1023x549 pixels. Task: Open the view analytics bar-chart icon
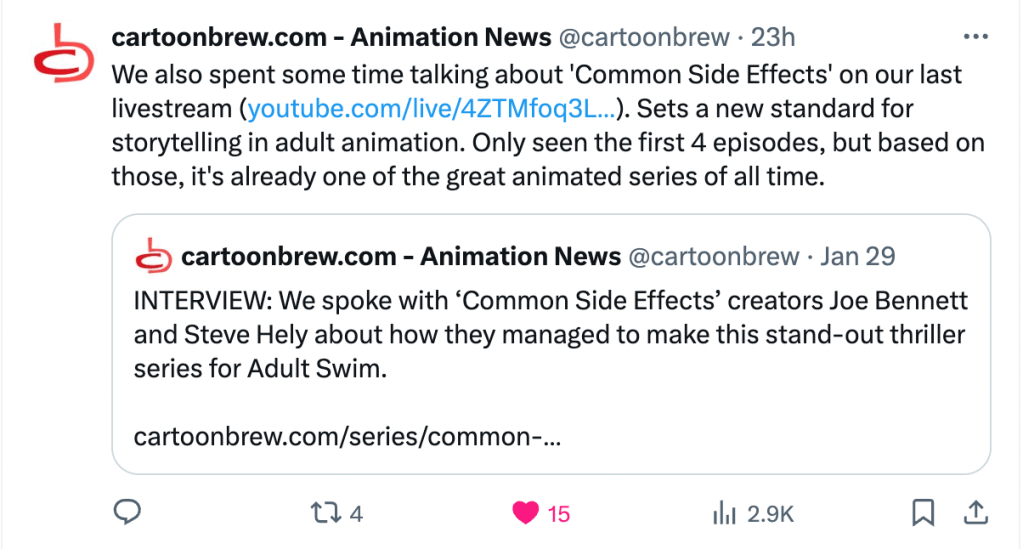[x=723, y=514]
